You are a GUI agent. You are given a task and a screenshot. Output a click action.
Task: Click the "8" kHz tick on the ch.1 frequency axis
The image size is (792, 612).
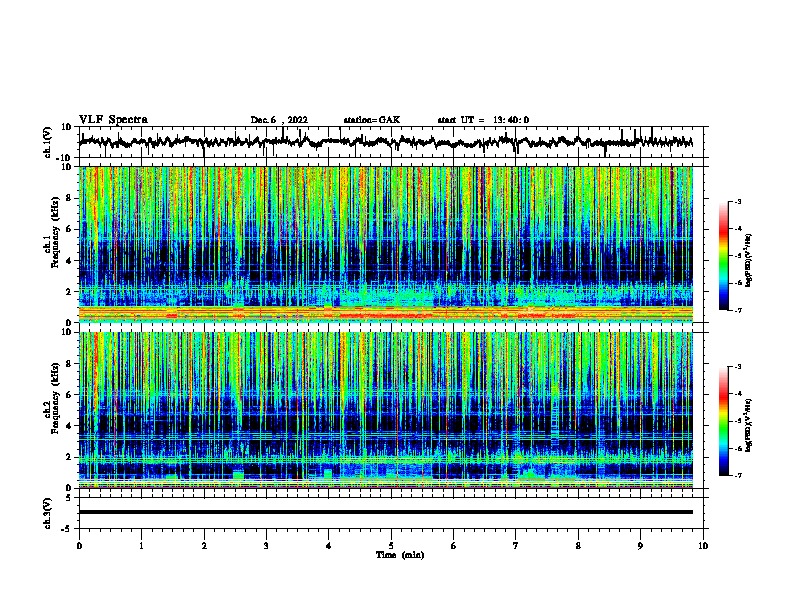click(69, 198)
